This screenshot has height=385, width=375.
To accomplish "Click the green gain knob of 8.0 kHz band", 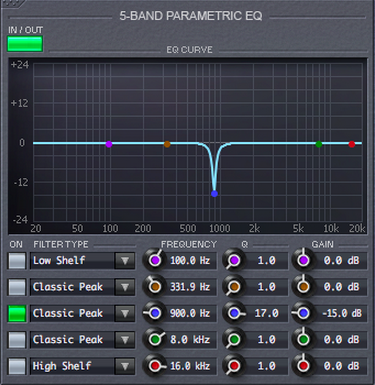I will pos(303,339).
